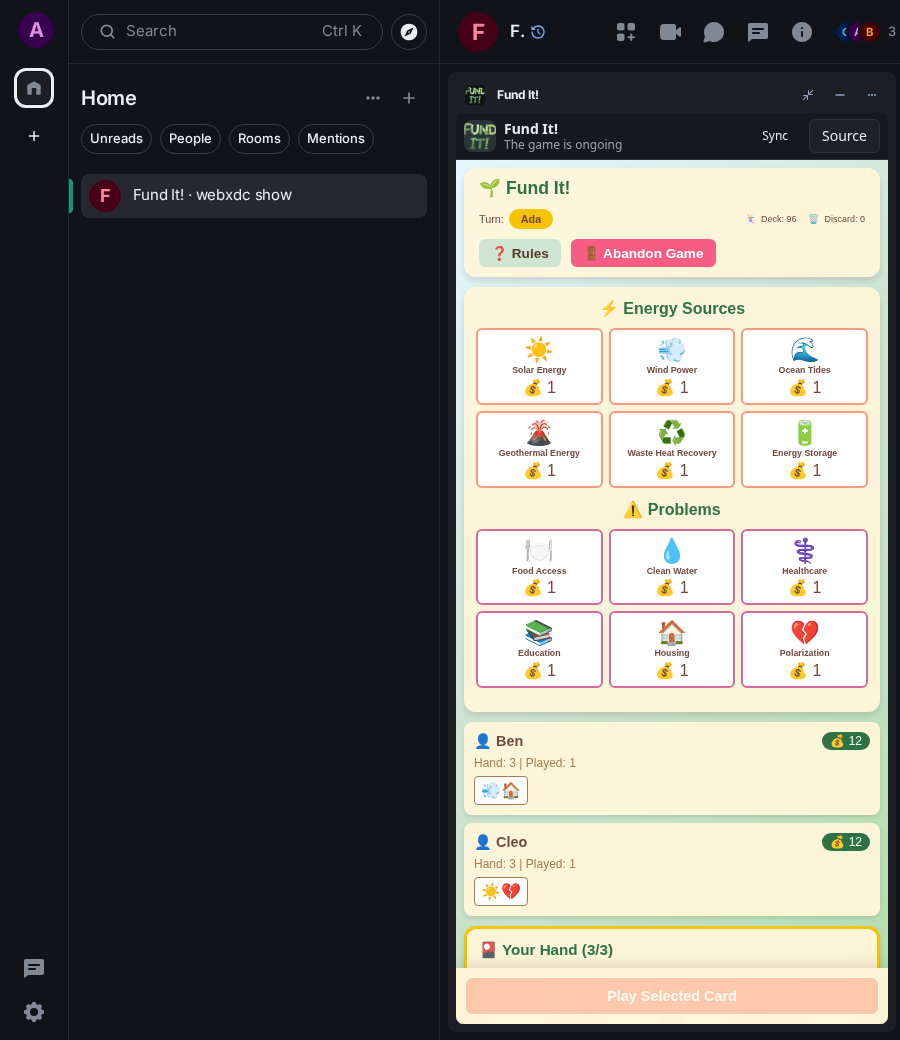Select the Polarization problem card
This screenshot has height=1040, width=900.
(x=804, y=649)
